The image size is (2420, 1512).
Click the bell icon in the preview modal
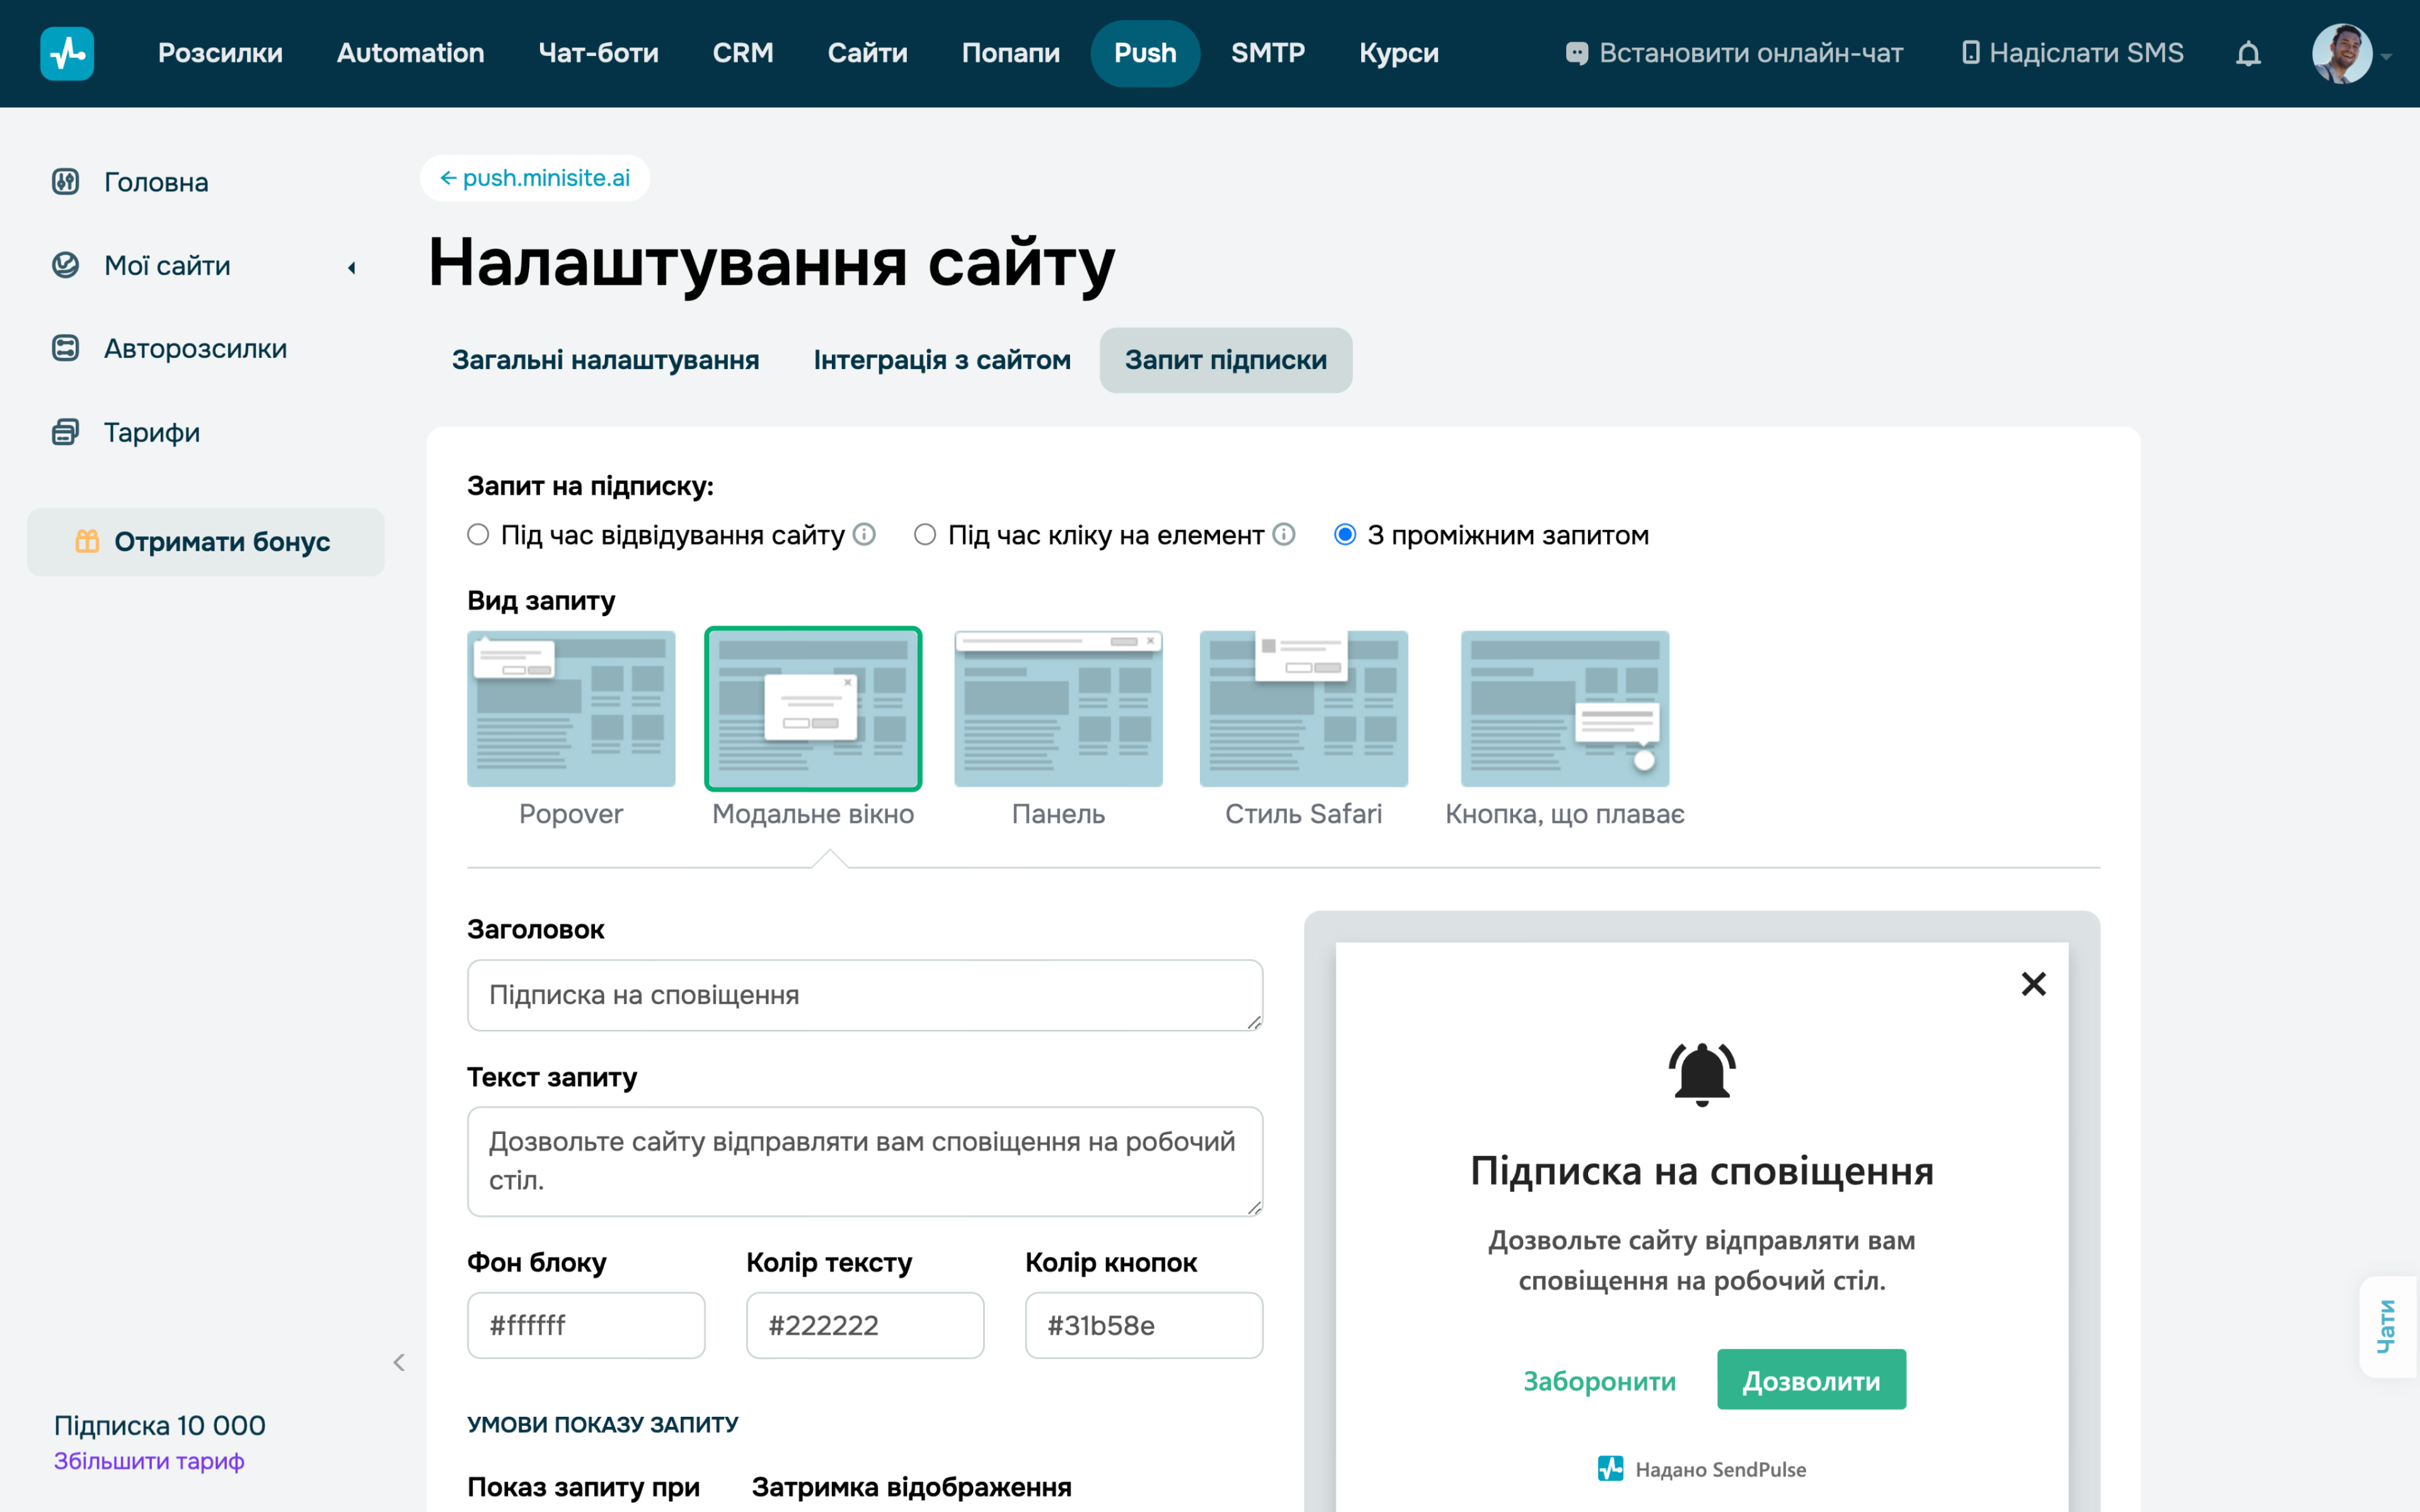[x=1701, y=1074]
